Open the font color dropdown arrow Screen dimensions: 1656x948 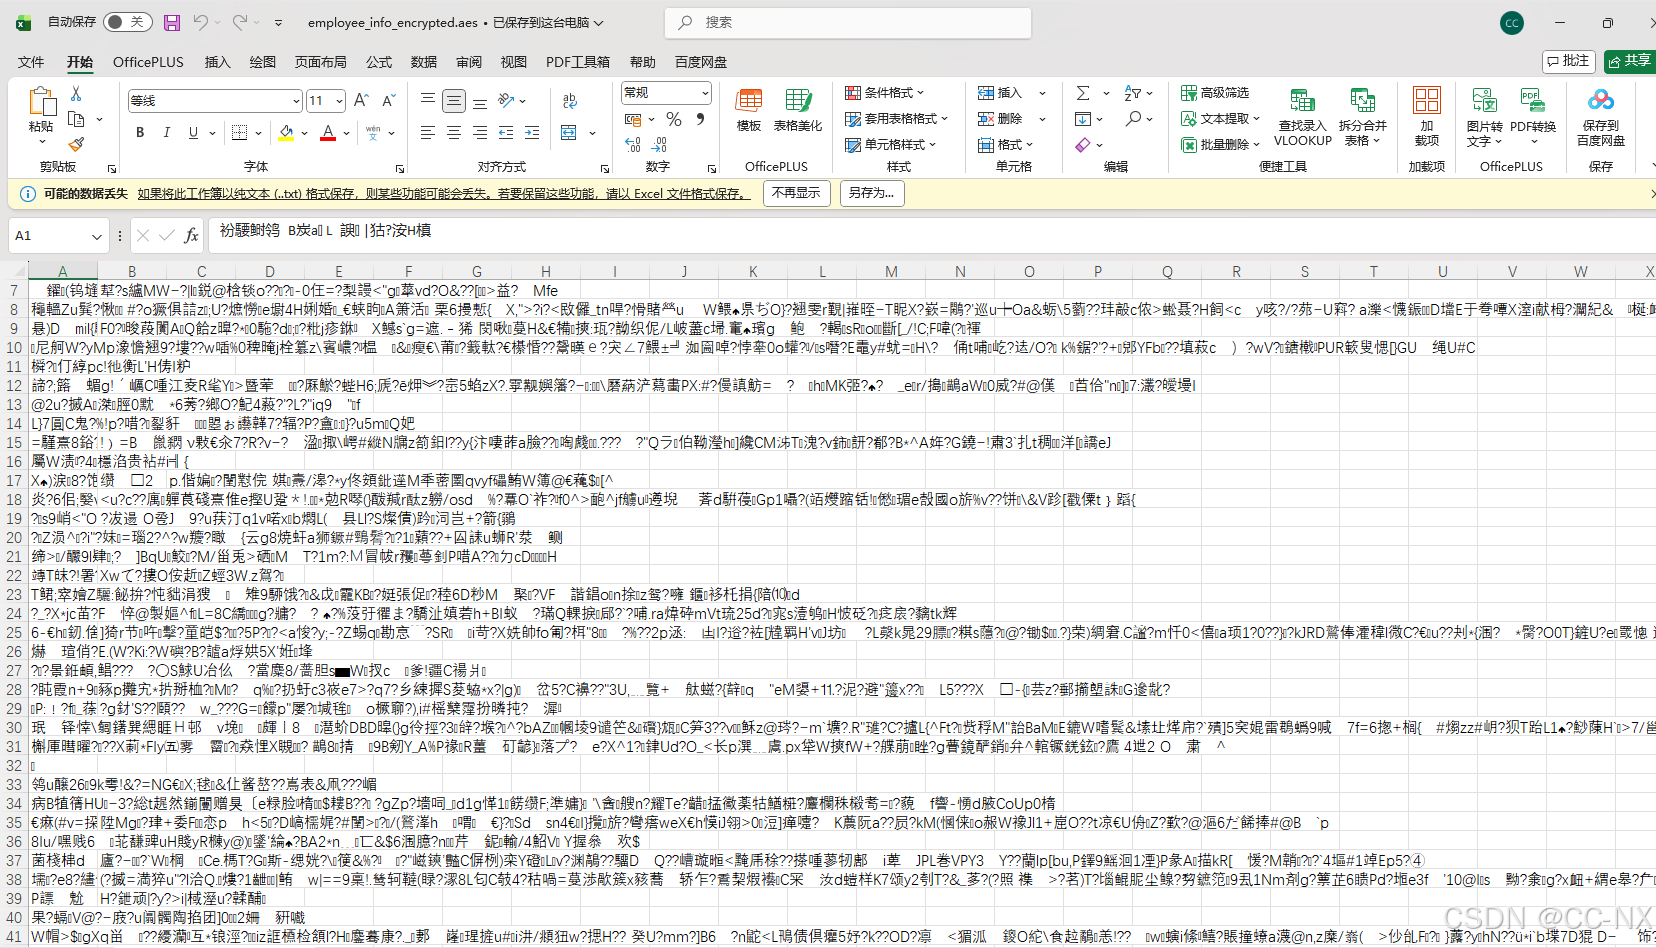pos(346,133)
